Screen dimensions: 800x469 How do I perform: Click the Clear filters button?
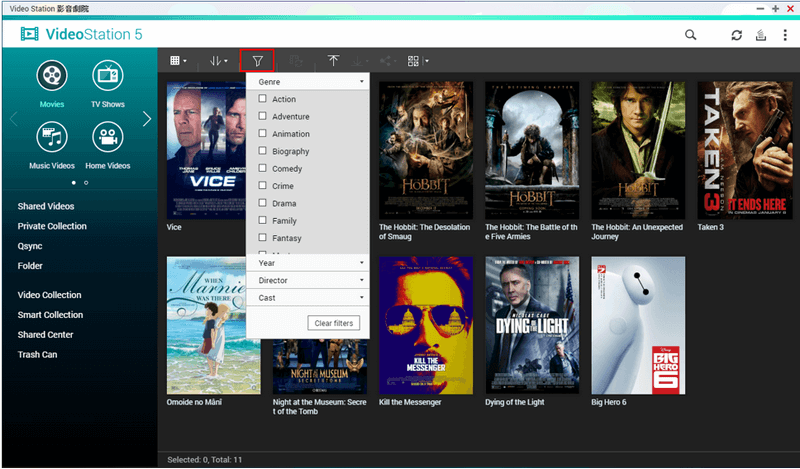(x=334, y=323)
